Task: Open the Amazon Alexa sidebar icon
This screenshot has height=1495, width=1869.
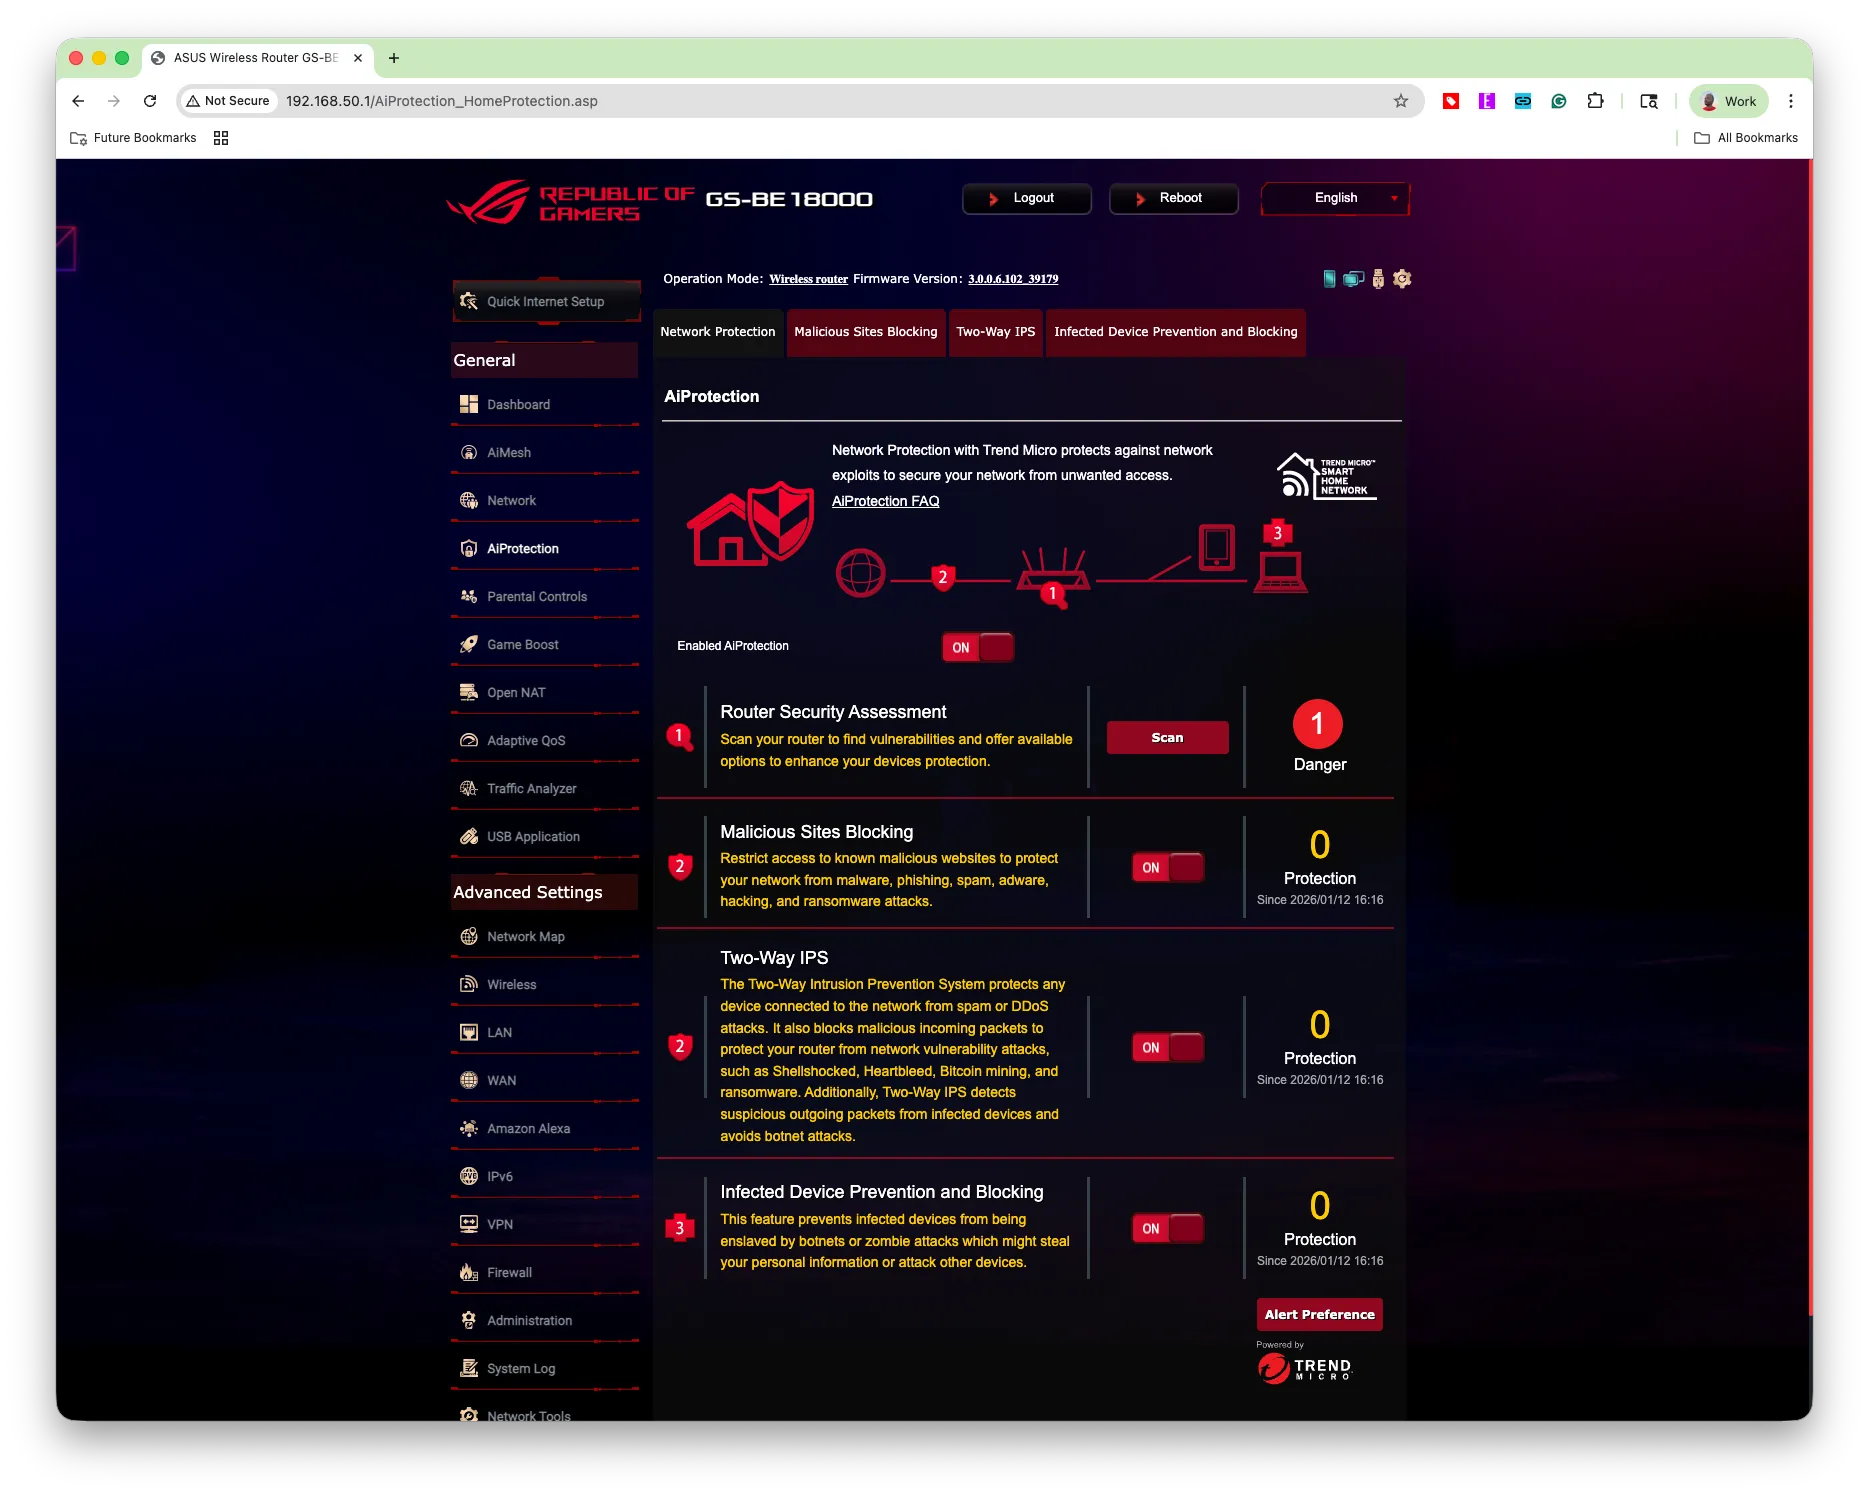Action: (x=468, y=1128)
